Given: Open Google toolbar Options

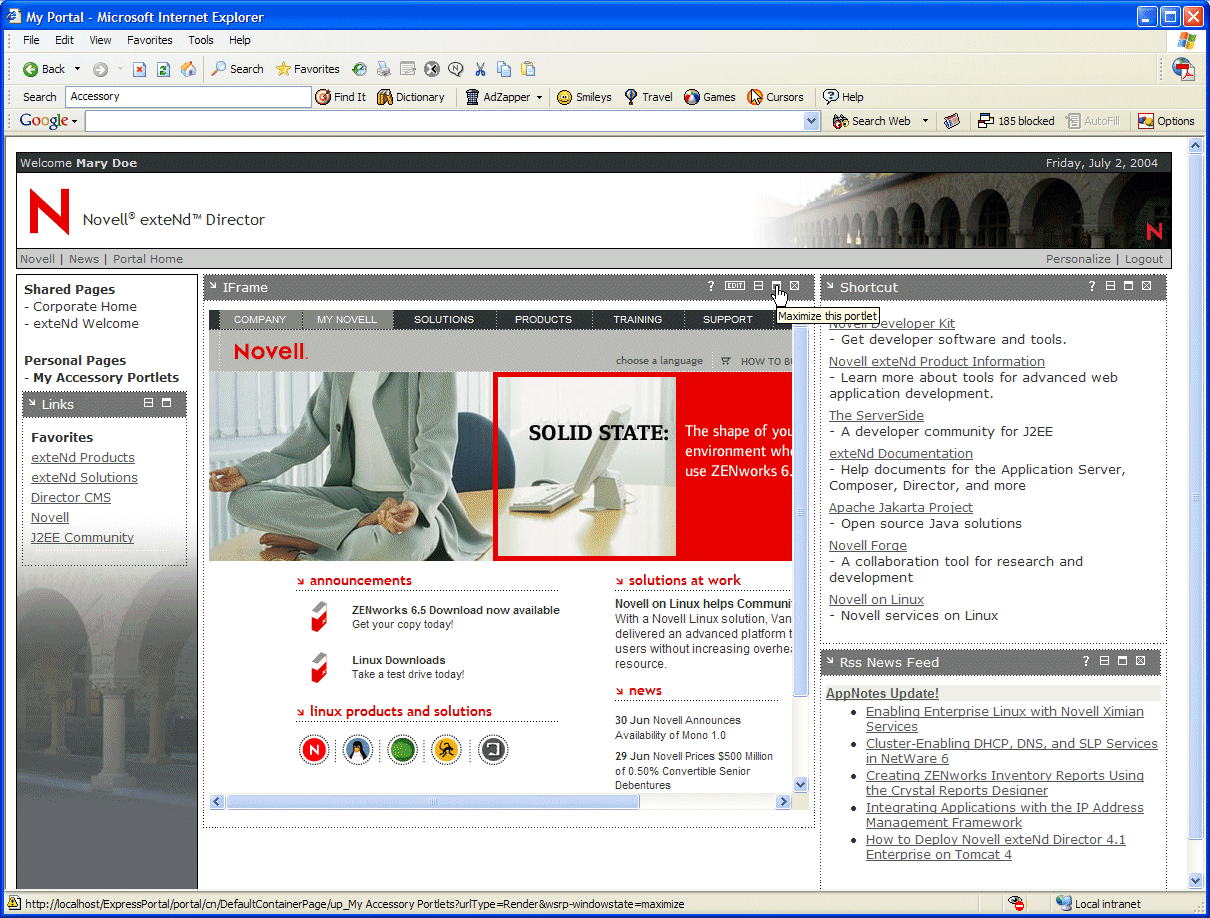Looking at the screenshot, I should 1166,121.
